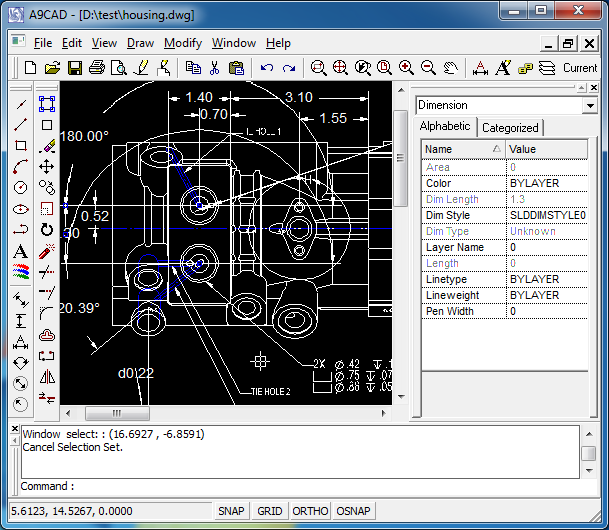Screen dimensions: 609x530
Task: Select the Ellipse drawing tool
Action: coord(21,209)
